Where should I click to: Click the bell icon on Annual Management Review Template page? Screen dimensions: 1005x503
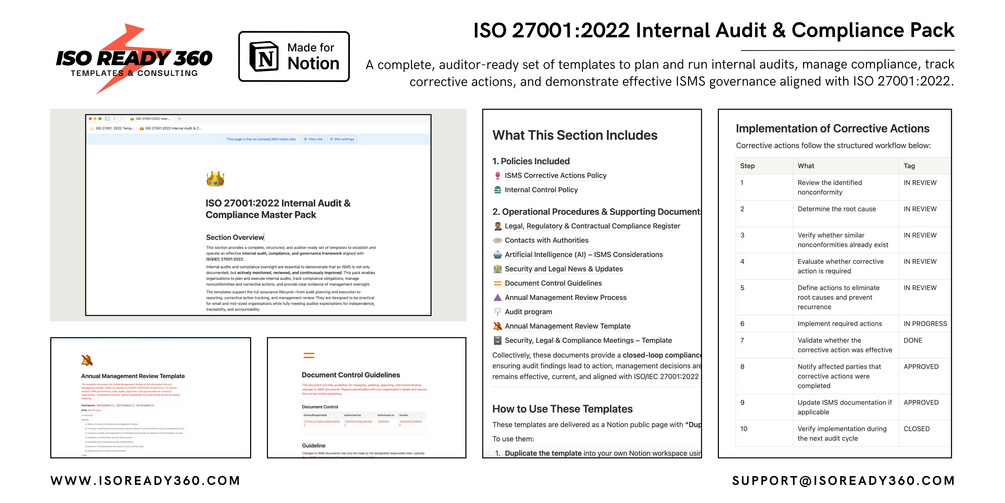pos(87,360)
